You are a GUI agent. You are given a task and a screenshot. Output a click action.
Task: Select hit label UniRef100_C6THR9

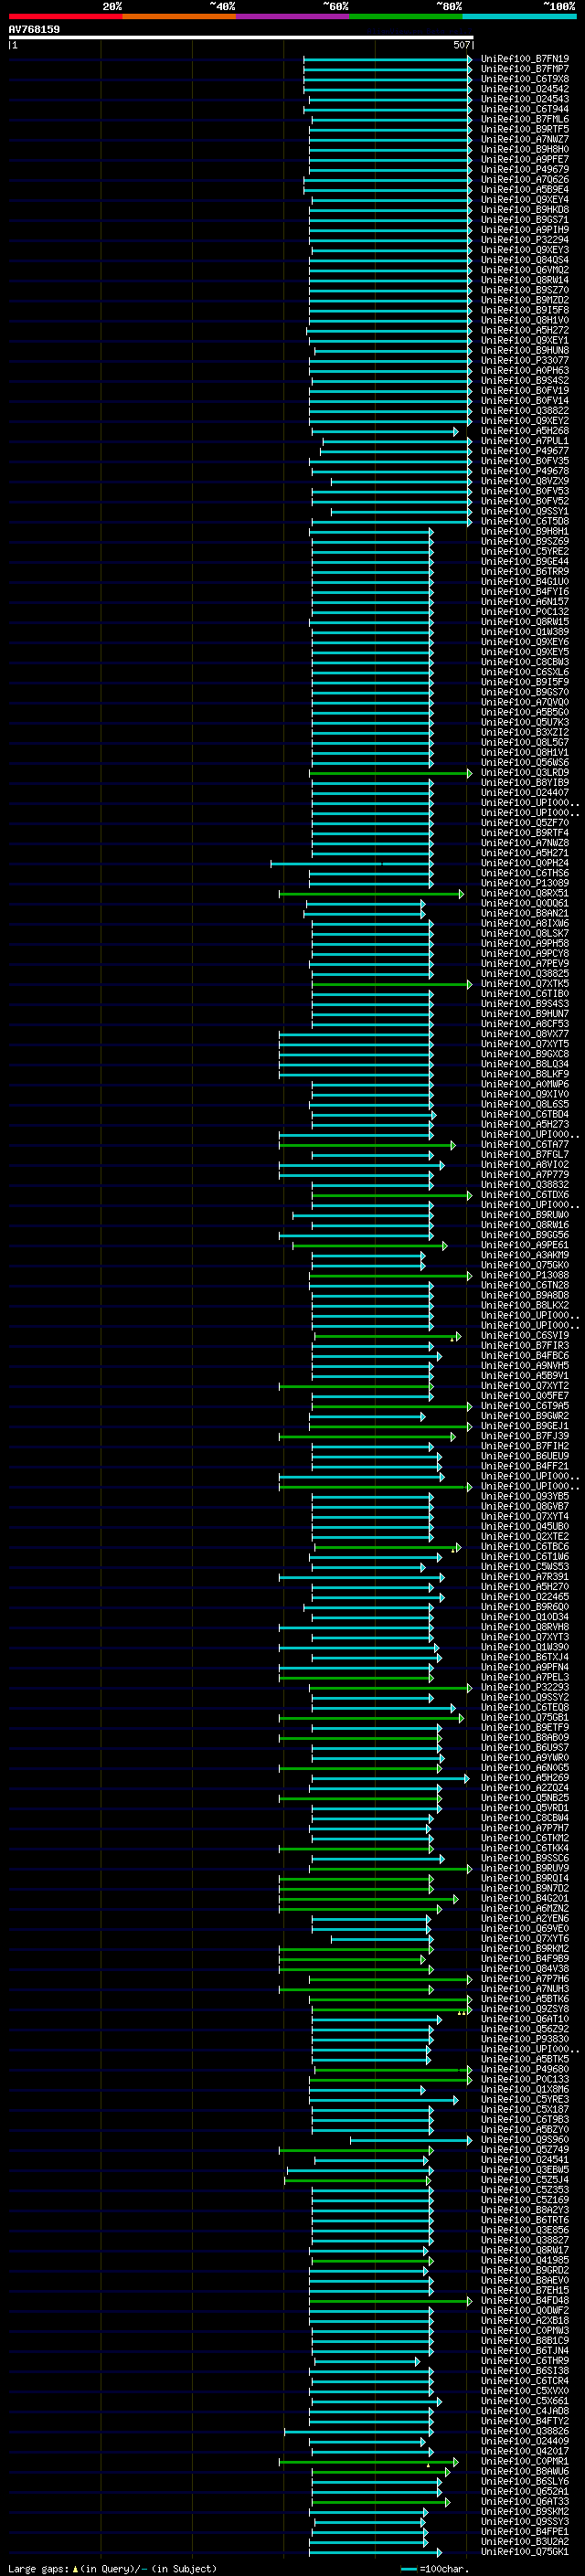[525, 2363]
